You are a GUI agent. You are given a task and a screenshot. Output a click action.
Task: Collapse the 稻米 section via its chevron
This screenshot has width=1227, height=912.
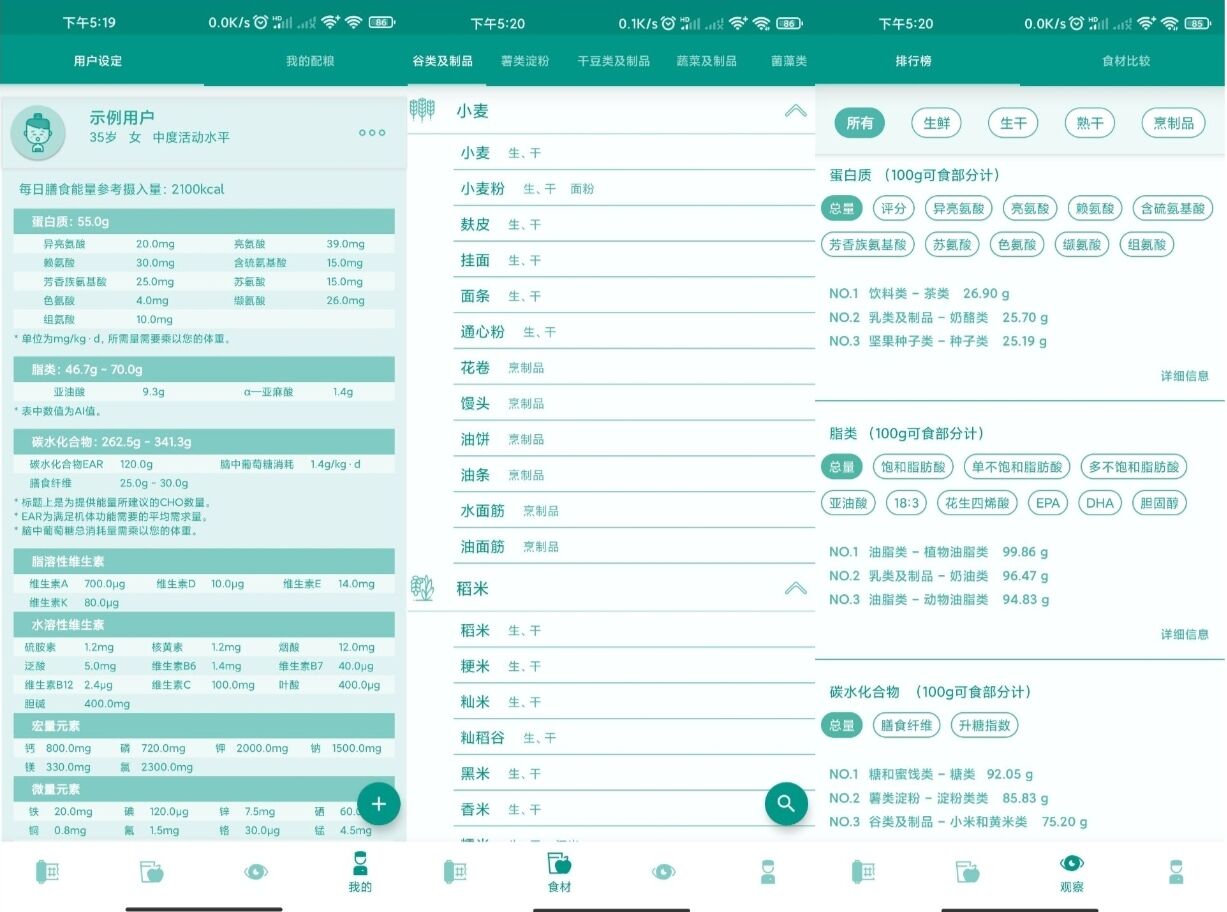click(x=795, y=589)
